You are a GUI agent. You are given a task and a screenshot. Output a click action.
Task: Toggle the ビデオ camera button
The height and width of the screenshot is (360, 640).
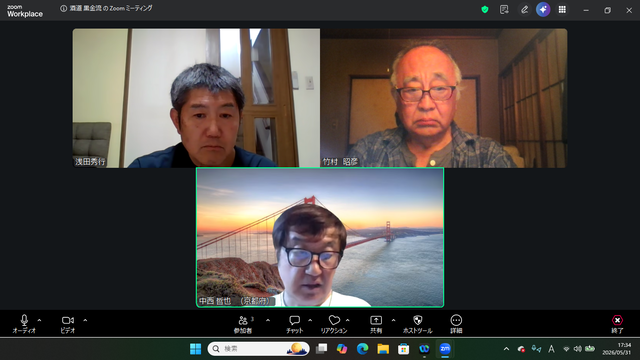pyautogui.click(x=68, y=324)
